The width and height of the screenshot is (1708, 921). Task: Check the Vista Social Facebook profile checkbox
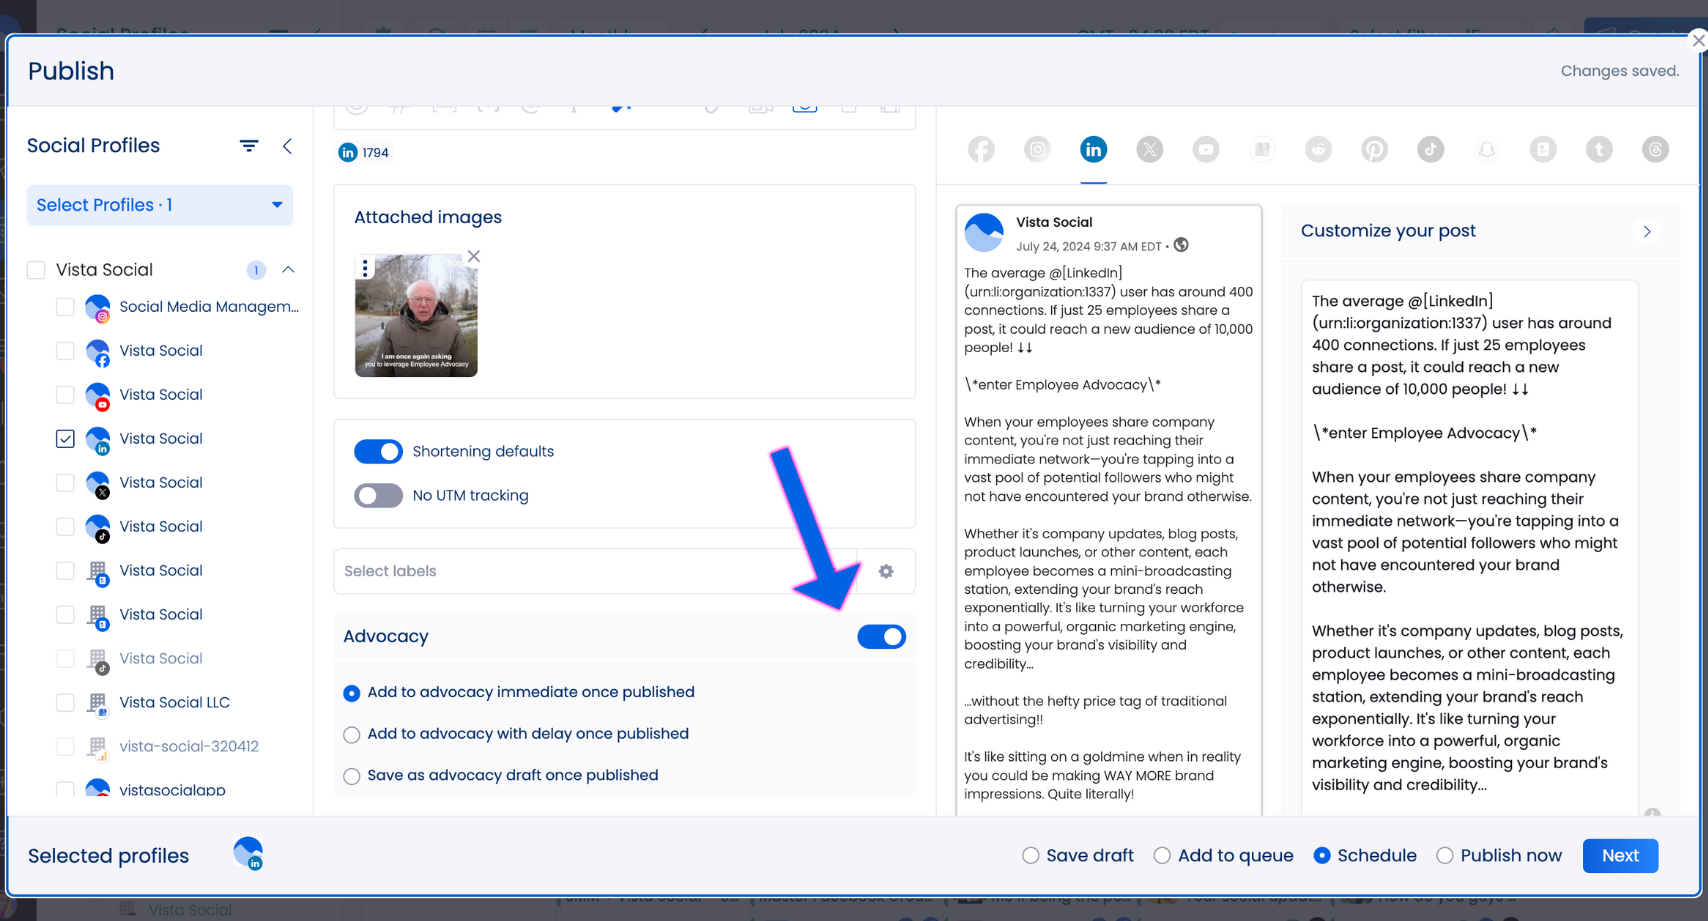[65, 351]
